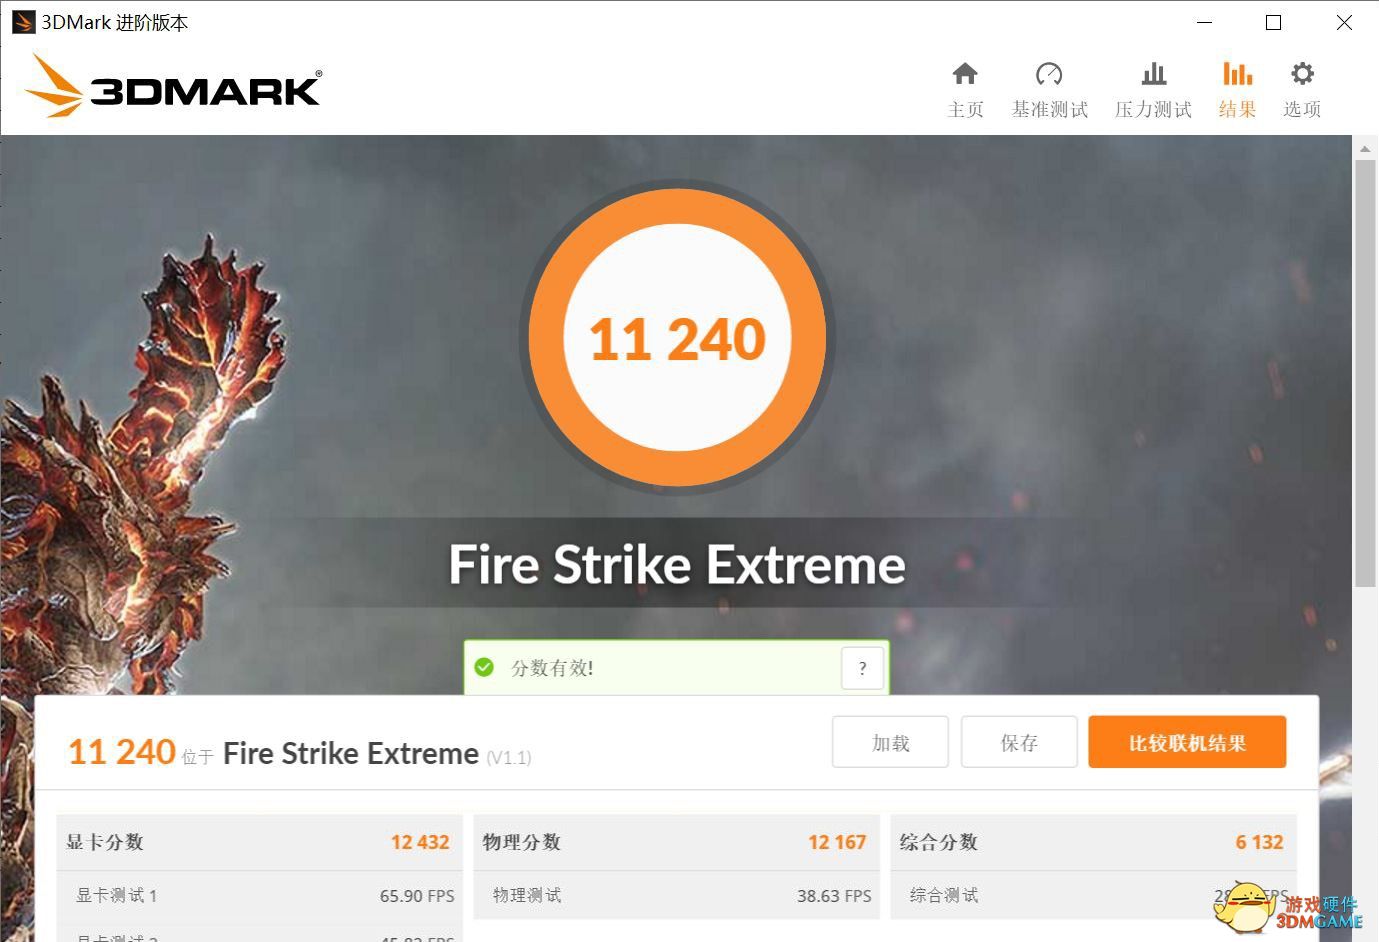The image size is (1379, 942).
Task: Click the question mark help button
Action: (x=862, y=668)
